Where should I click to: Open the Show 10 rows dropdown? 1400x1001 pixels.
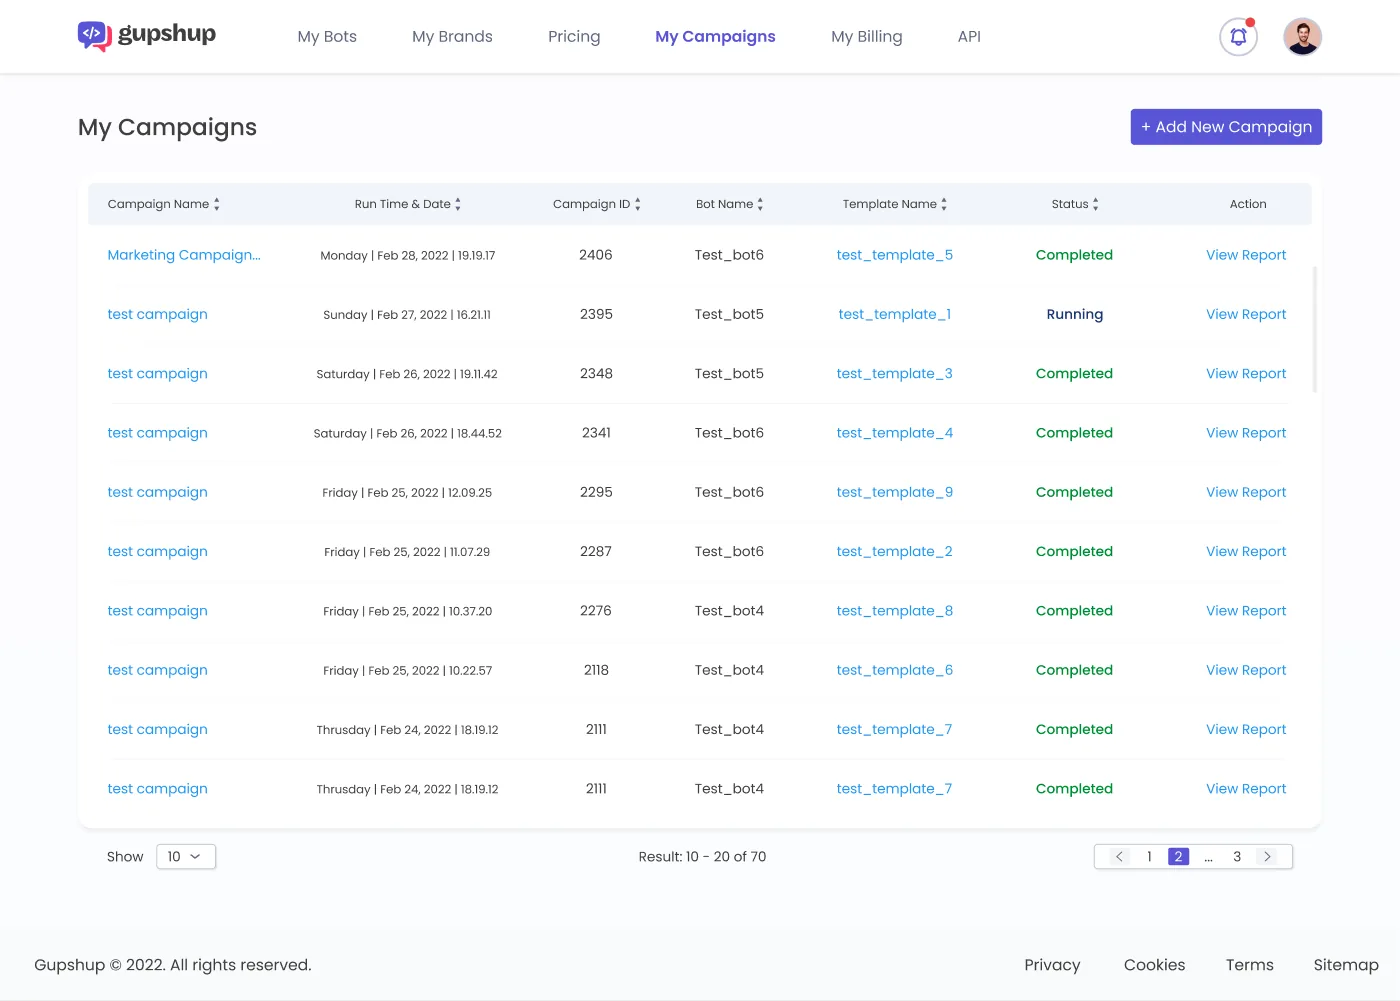coord(186,857)
